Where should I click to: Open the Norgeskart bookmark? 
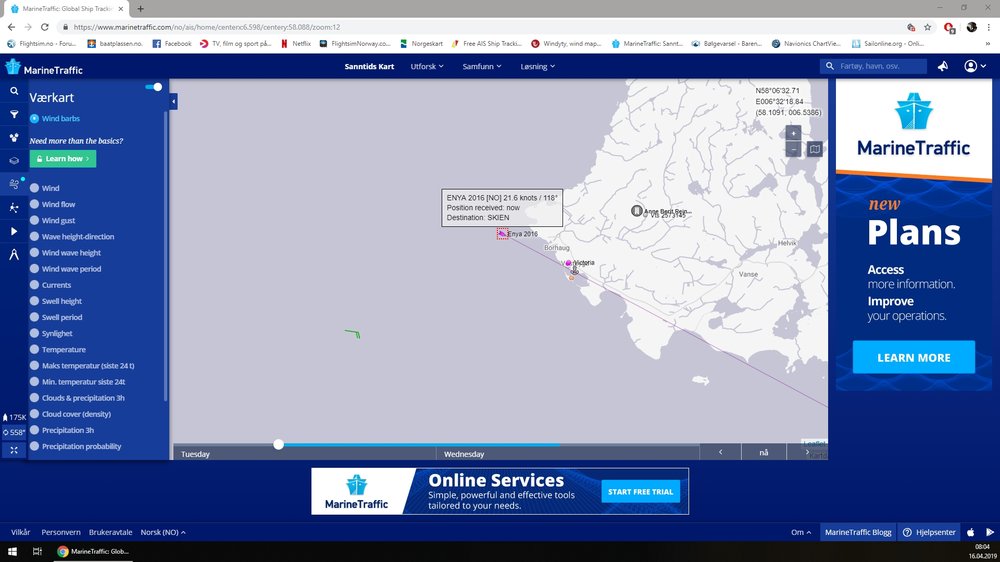[x=421, y=44]
